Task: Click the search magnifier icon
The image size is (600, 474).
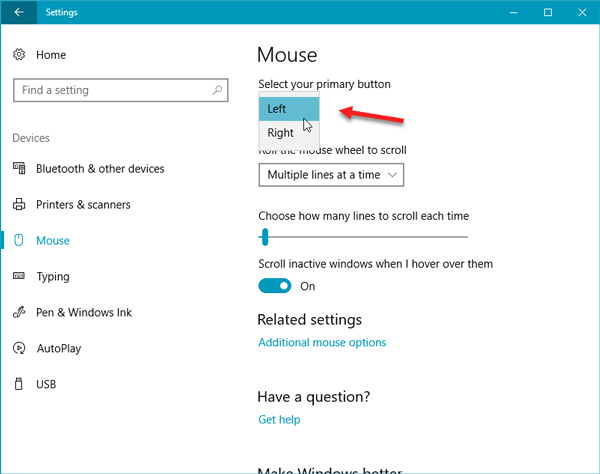Action: pyautogui.click(x=217, y=90)
